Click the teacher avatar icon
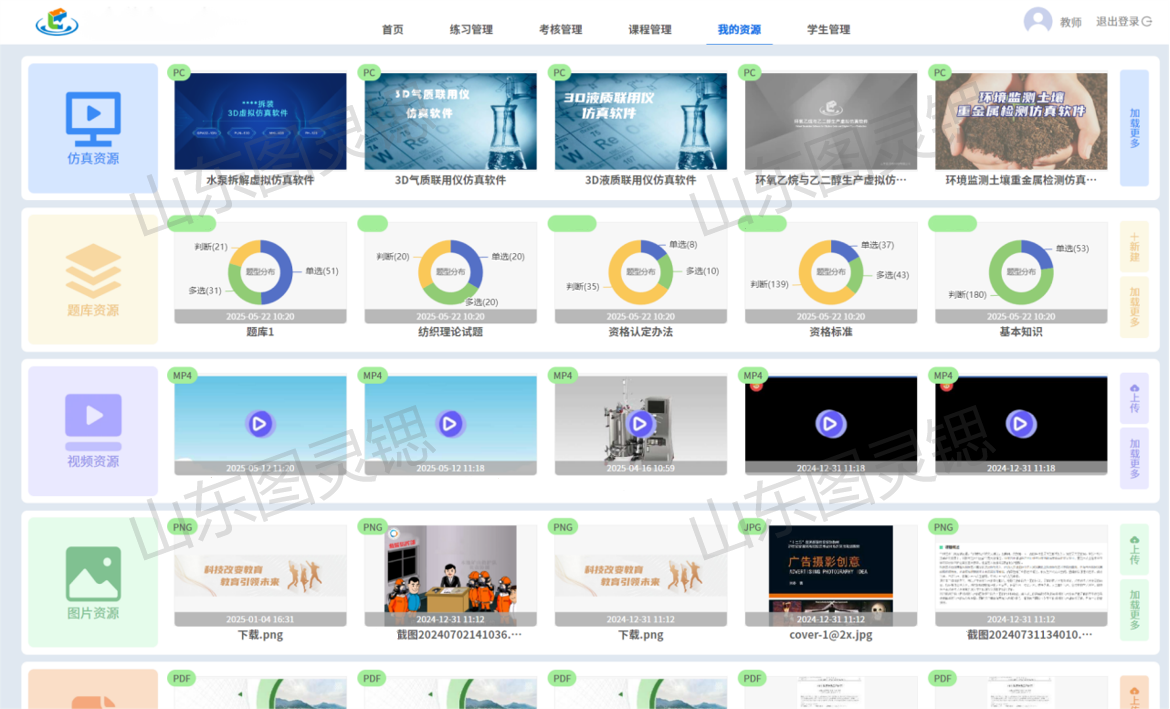 click(x=1037, y=21)
